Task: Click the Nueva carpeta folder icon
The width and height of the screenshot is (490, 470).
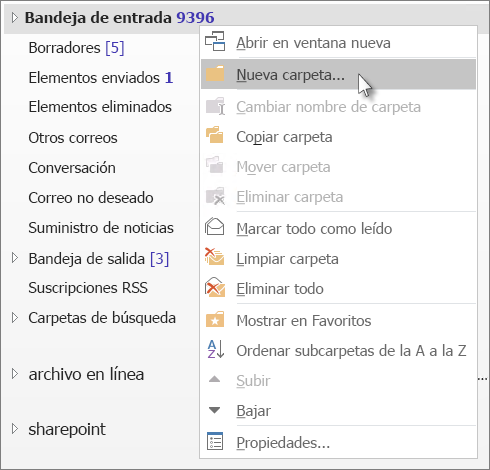Action: click(x=215, y=74)
